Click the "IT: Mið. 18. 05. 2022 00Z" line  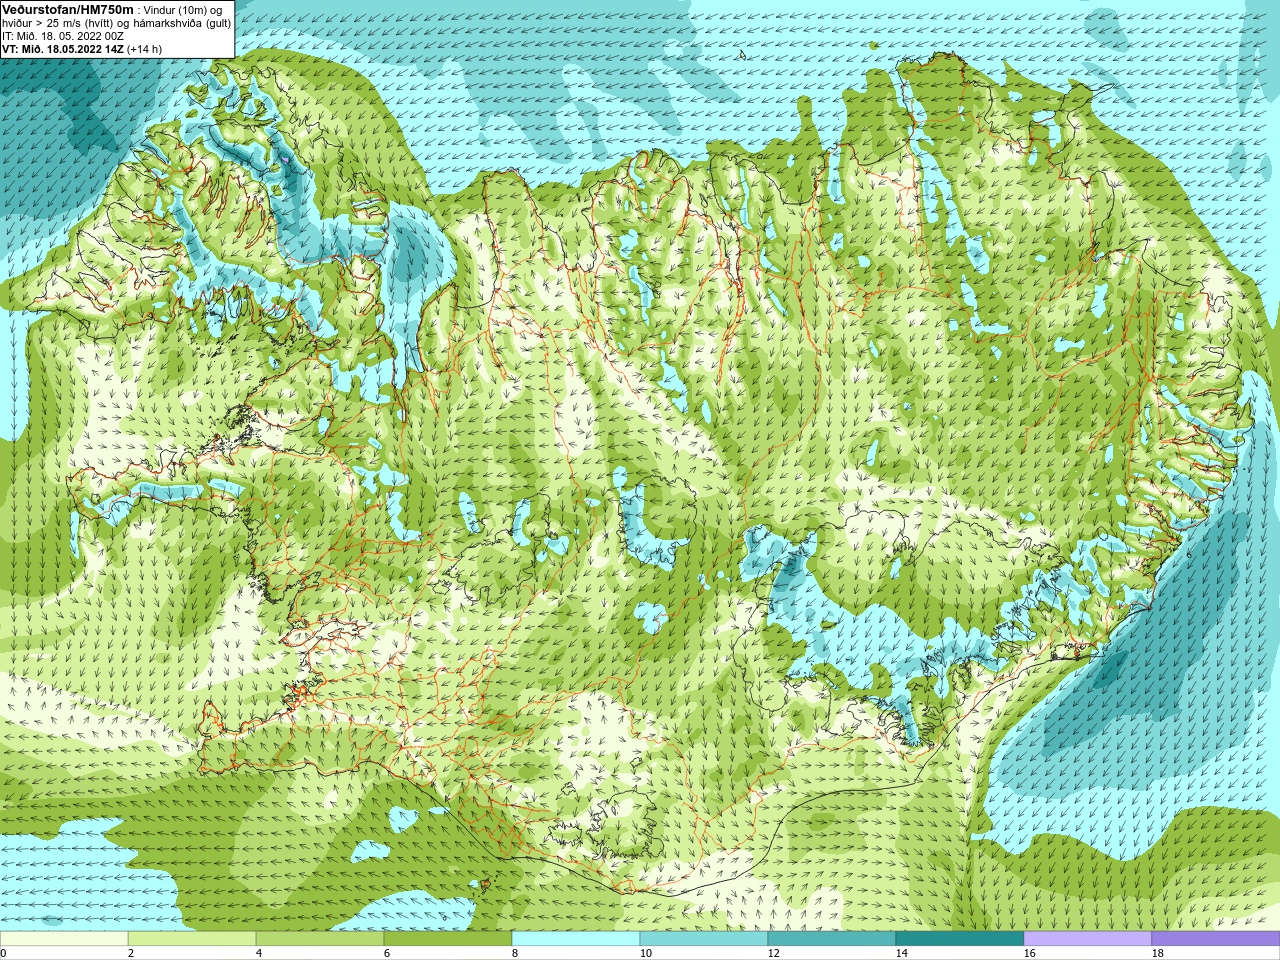63,36
